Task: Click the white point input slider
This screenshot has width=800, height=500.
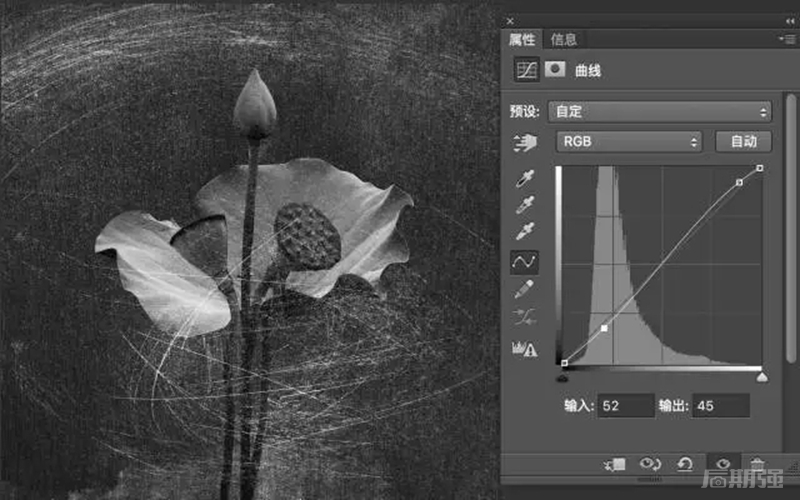Action: (762, 377)
